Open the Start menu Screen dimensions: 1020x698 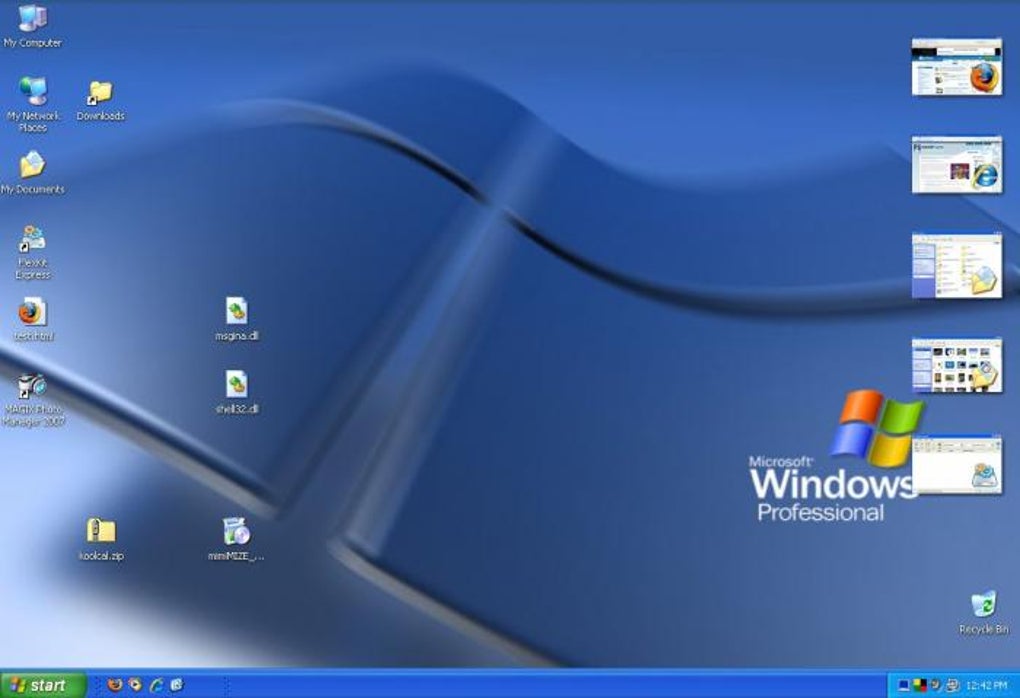pos(44,685)
